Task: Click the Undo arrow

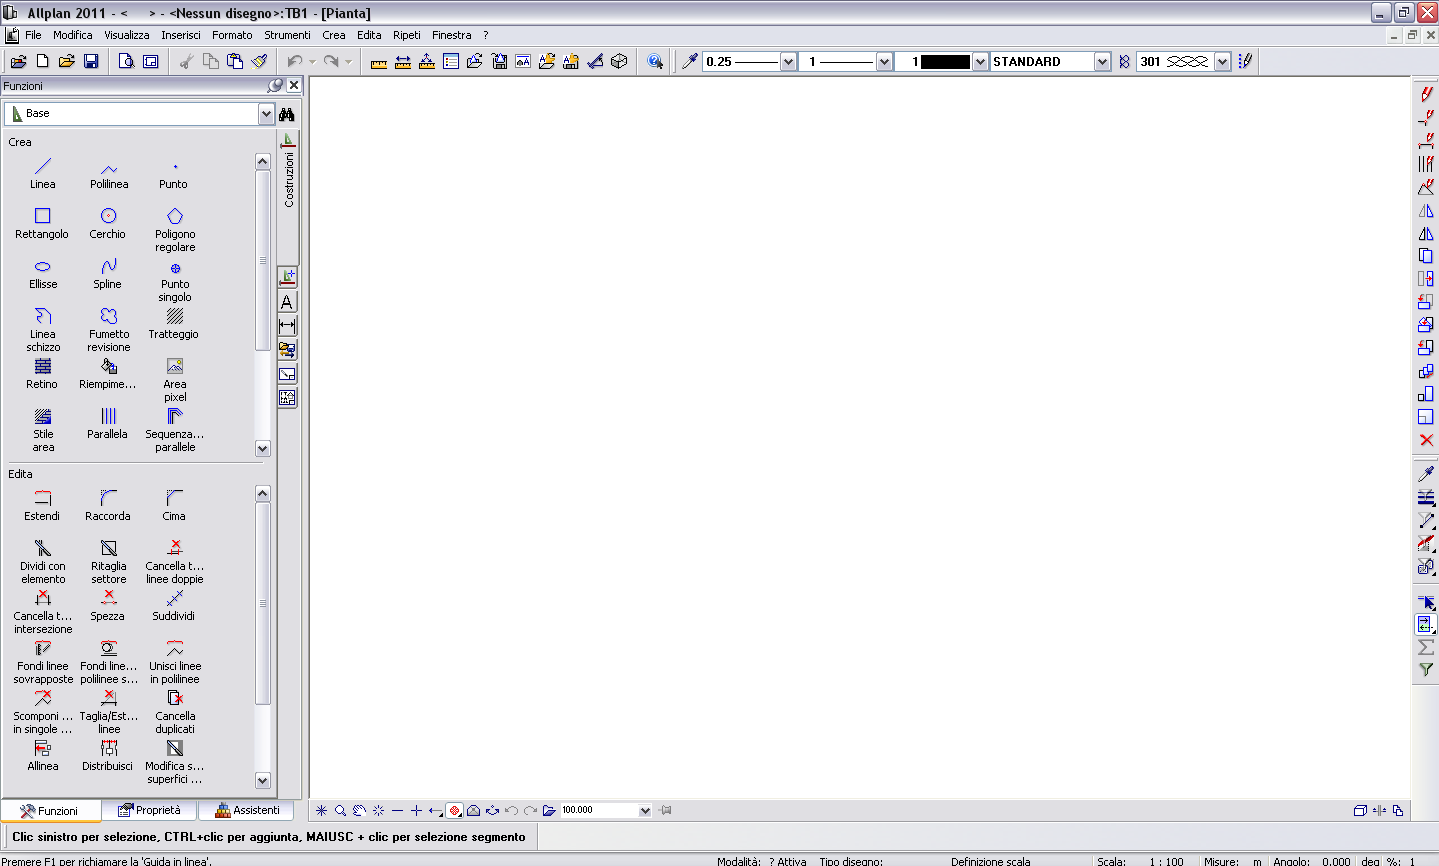Action: pos(295,61)
